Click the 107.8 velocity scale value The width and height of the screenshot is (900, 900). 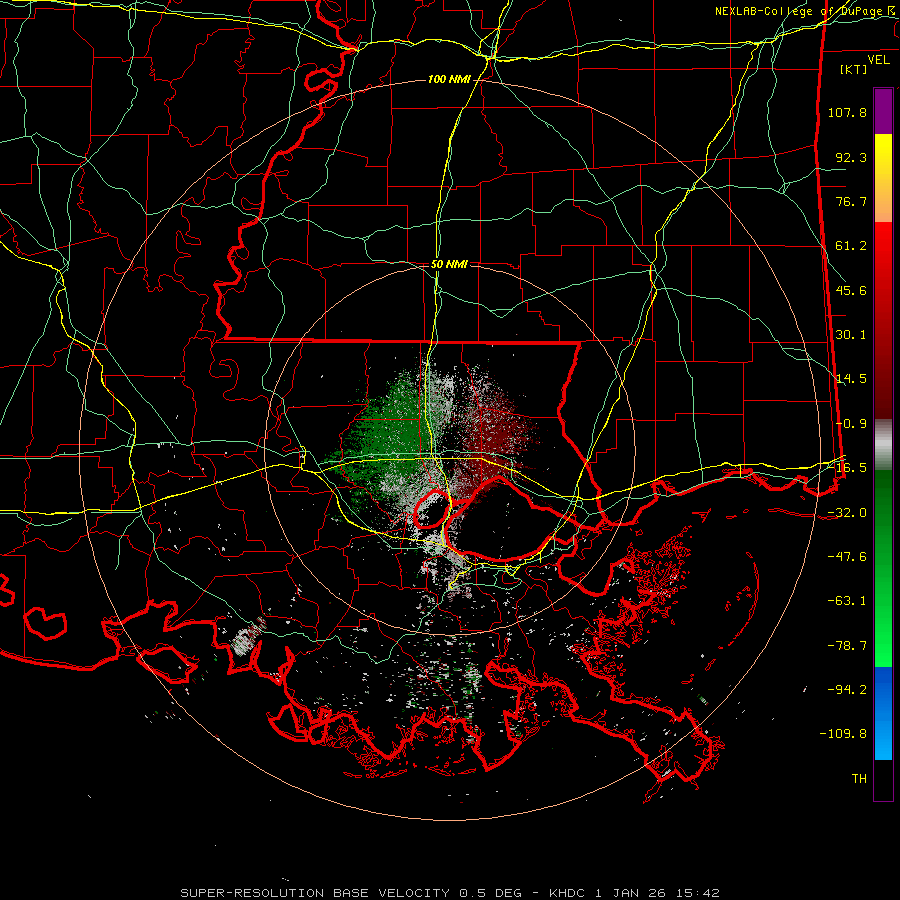(847, 112)
